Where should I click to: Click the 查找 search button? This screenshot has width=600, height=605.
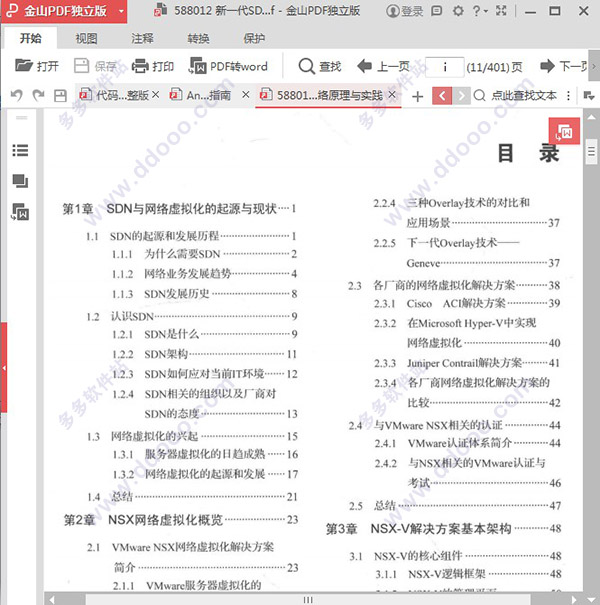coord(319,66)
